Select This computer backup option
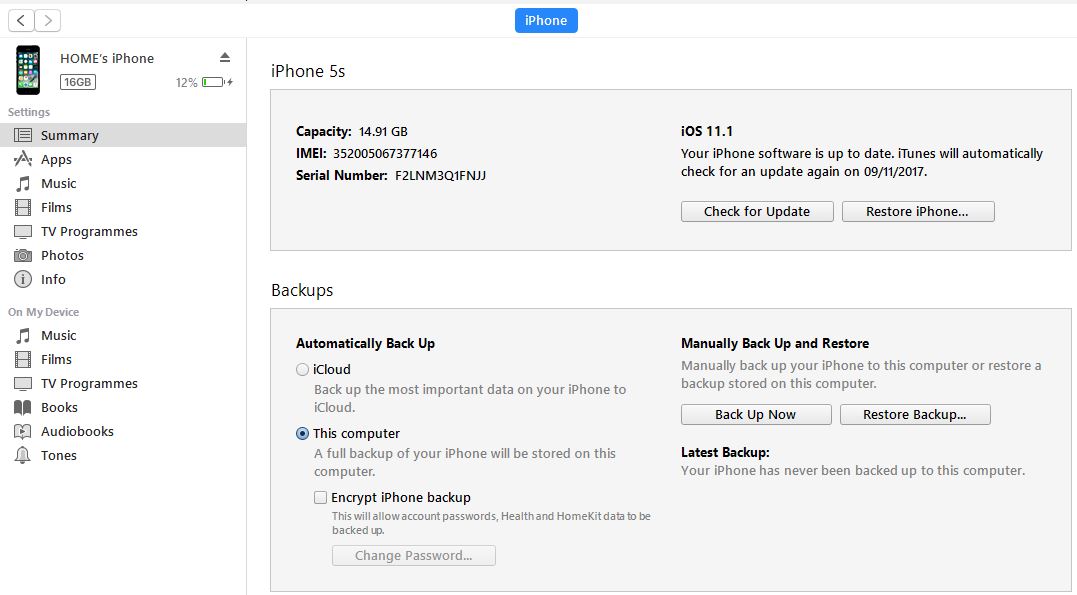The width and height of the screenshot is (1077, 595). pos(303,434)
